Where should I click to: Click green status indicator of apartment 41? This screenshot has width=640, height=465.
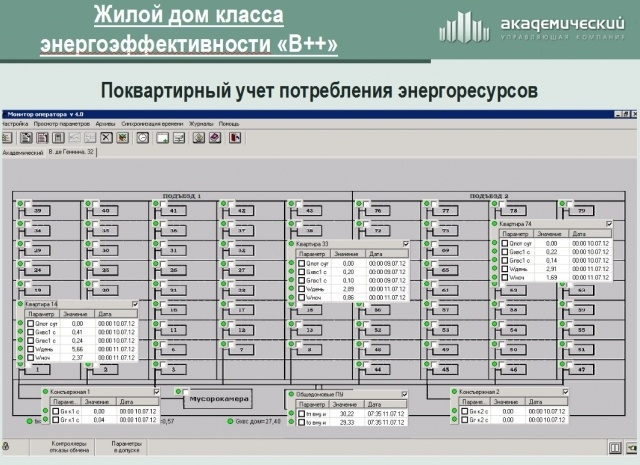(x=156, y=203)
